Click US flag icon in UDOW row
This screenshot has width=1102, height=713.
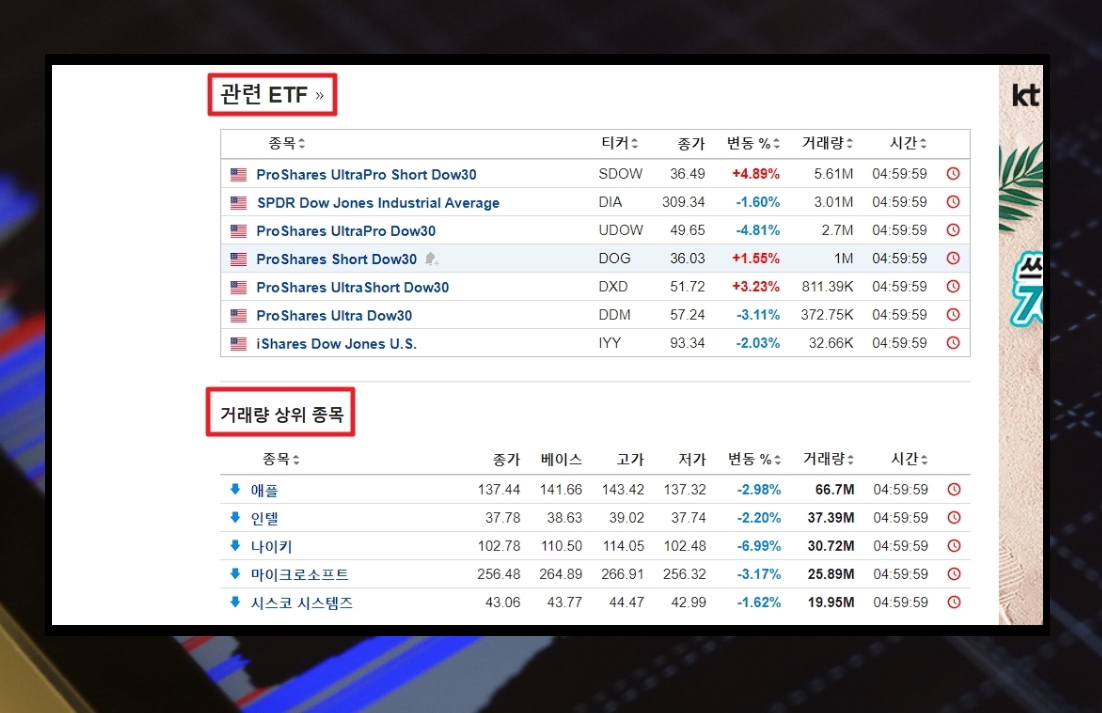pyautogui.click(x=239, y=230)
